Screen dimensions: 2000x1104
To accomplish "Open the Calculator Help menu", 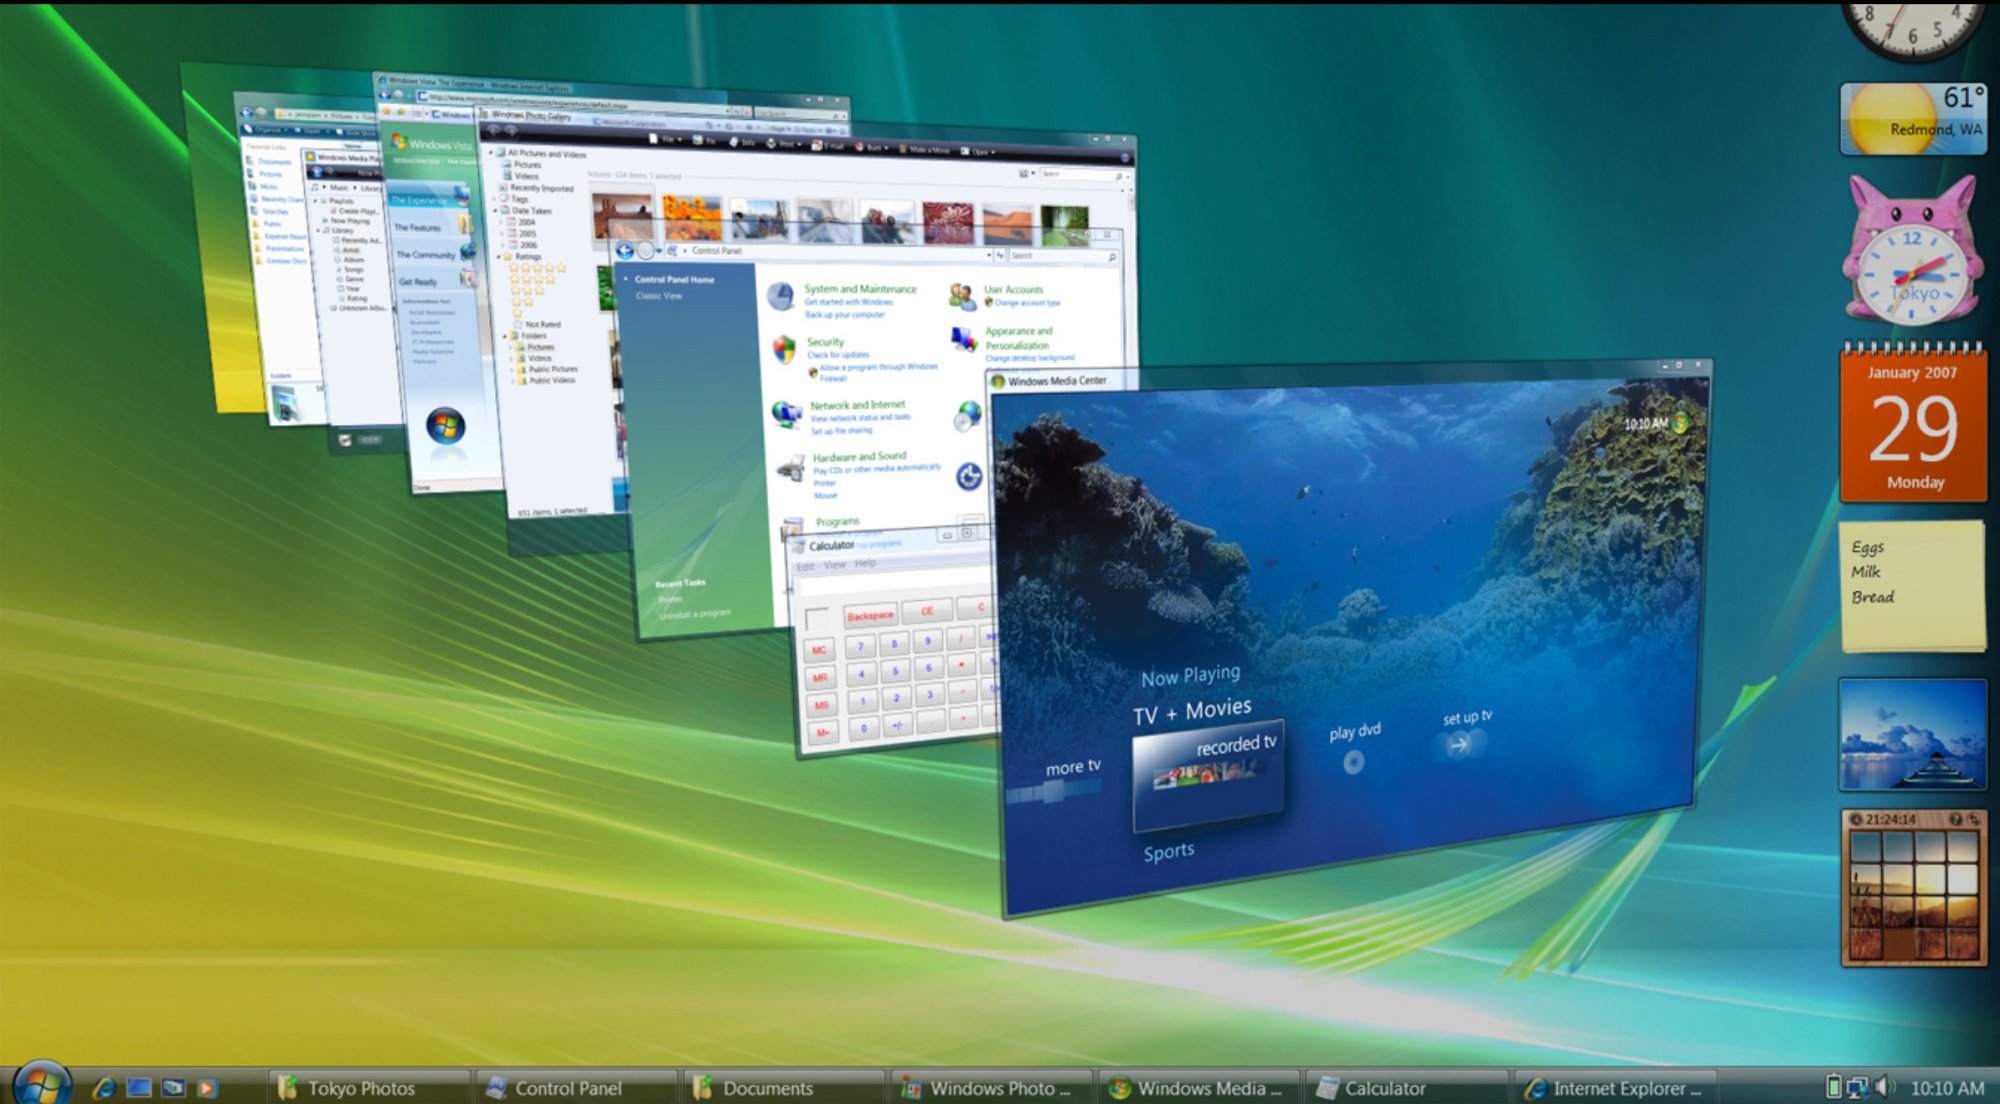I will [x=865, y=564].
